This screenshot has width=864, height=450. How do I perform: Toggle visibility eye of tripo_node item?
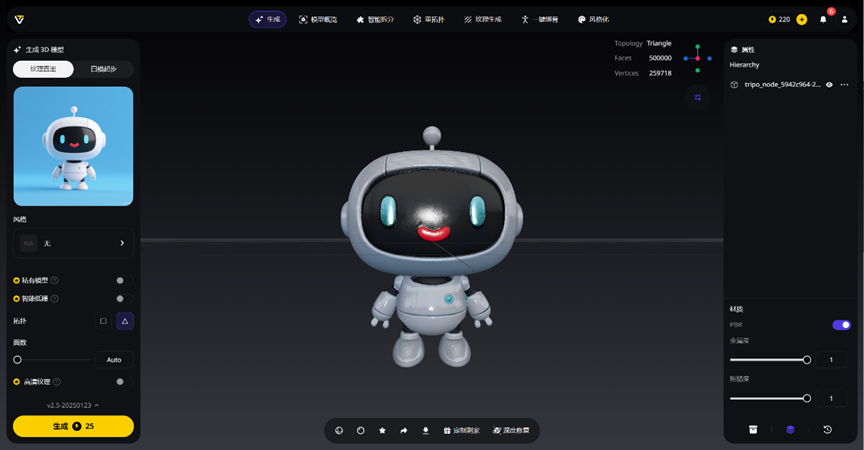pyautogui.click(x=829, y=84)
